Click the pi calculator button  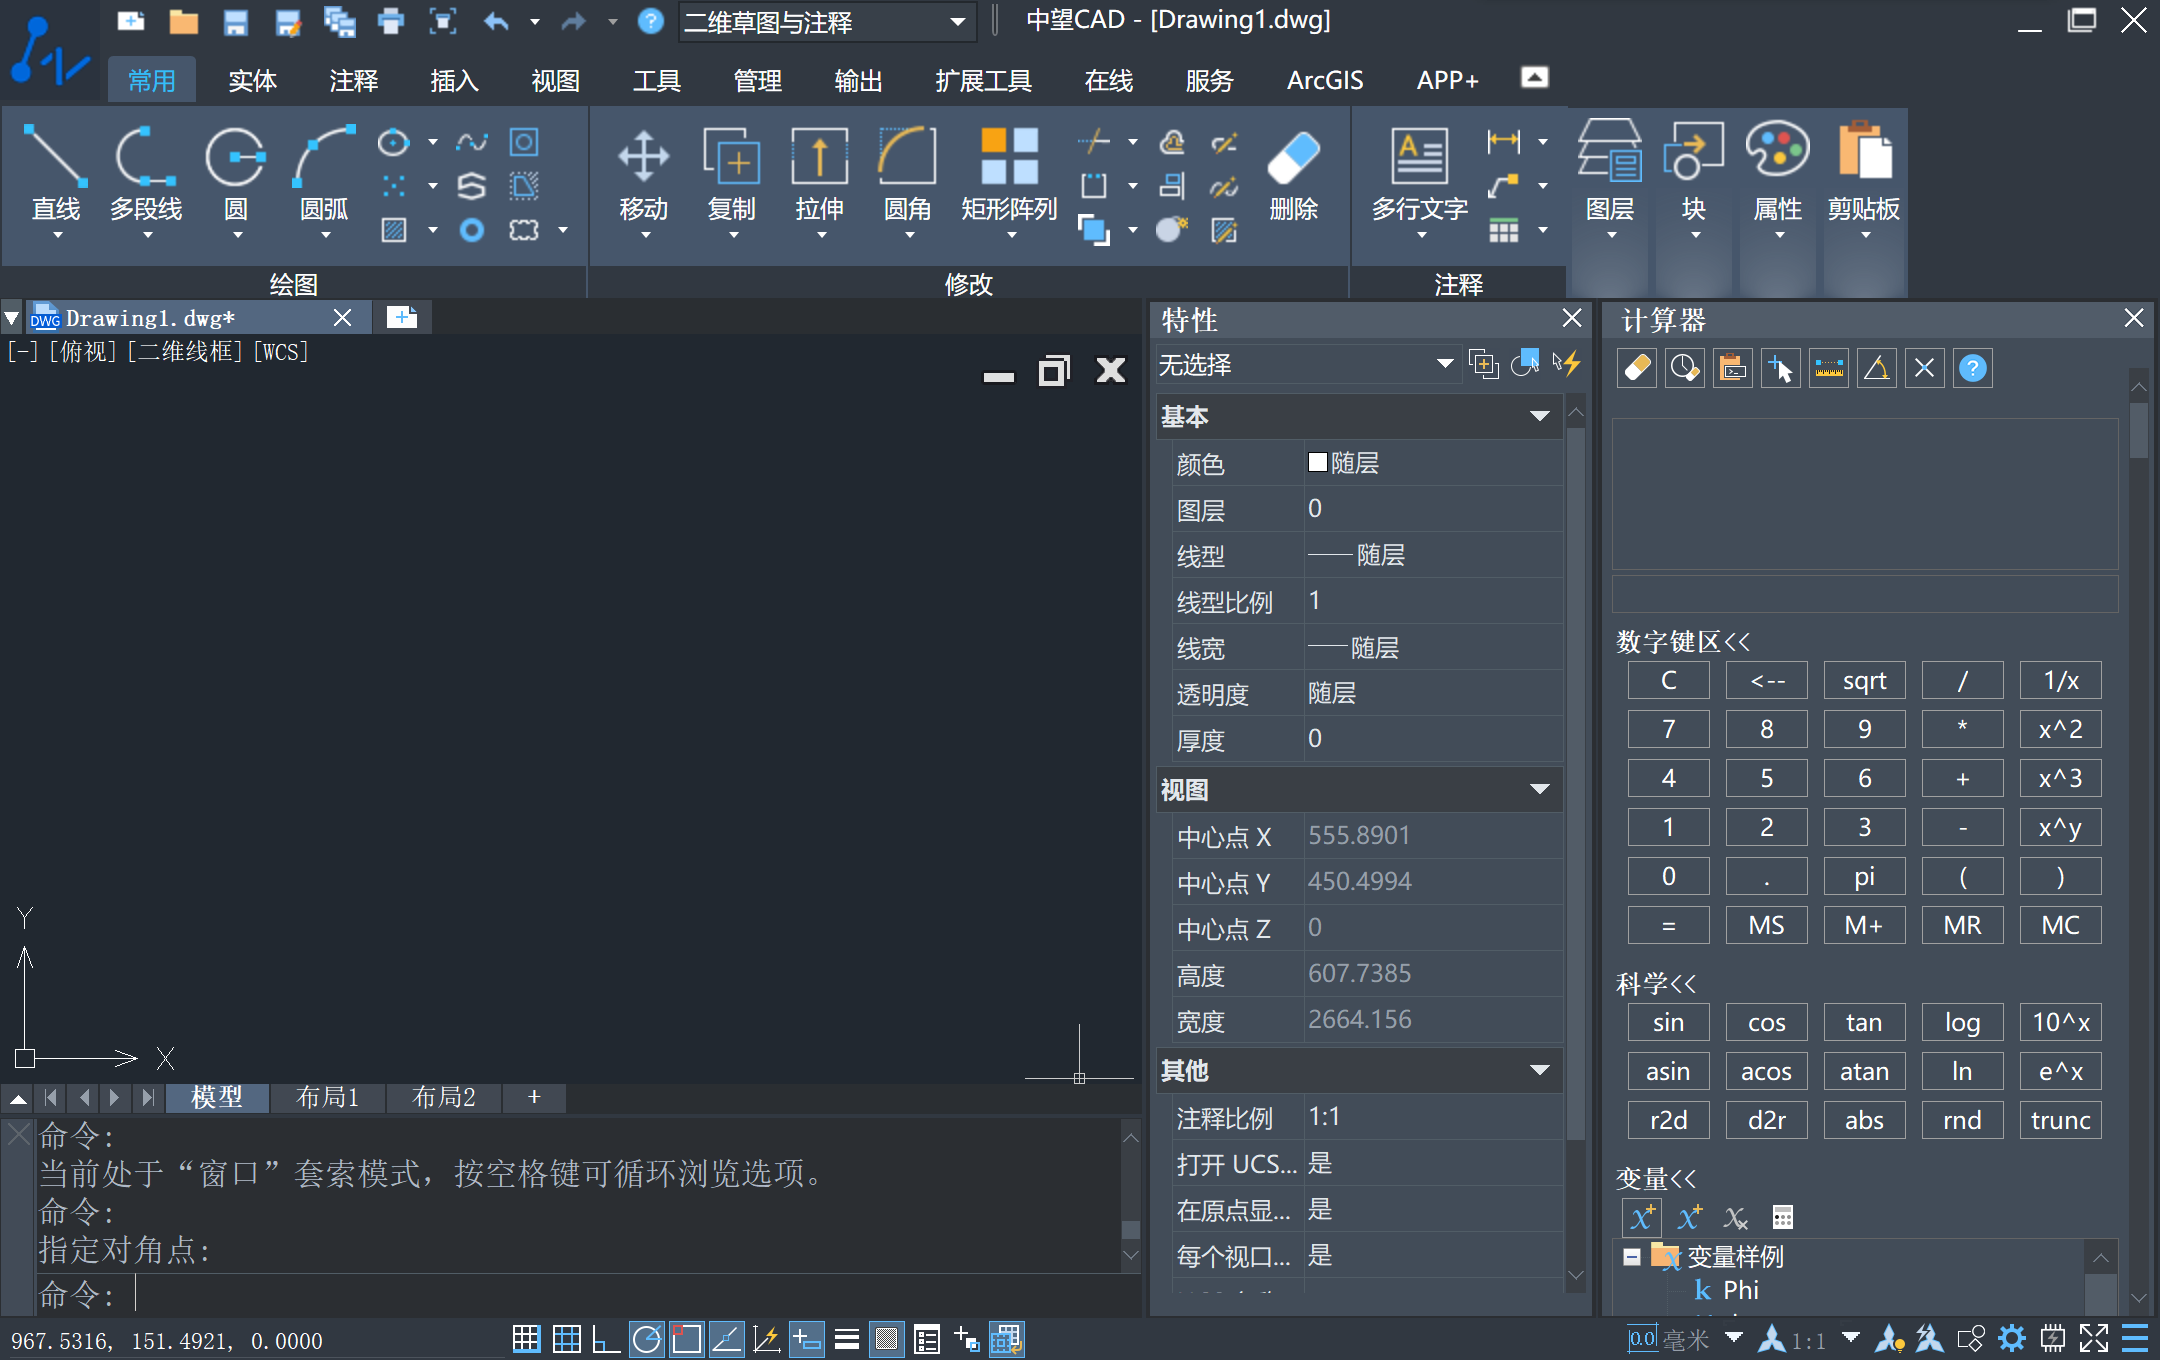coord(1865,876)
